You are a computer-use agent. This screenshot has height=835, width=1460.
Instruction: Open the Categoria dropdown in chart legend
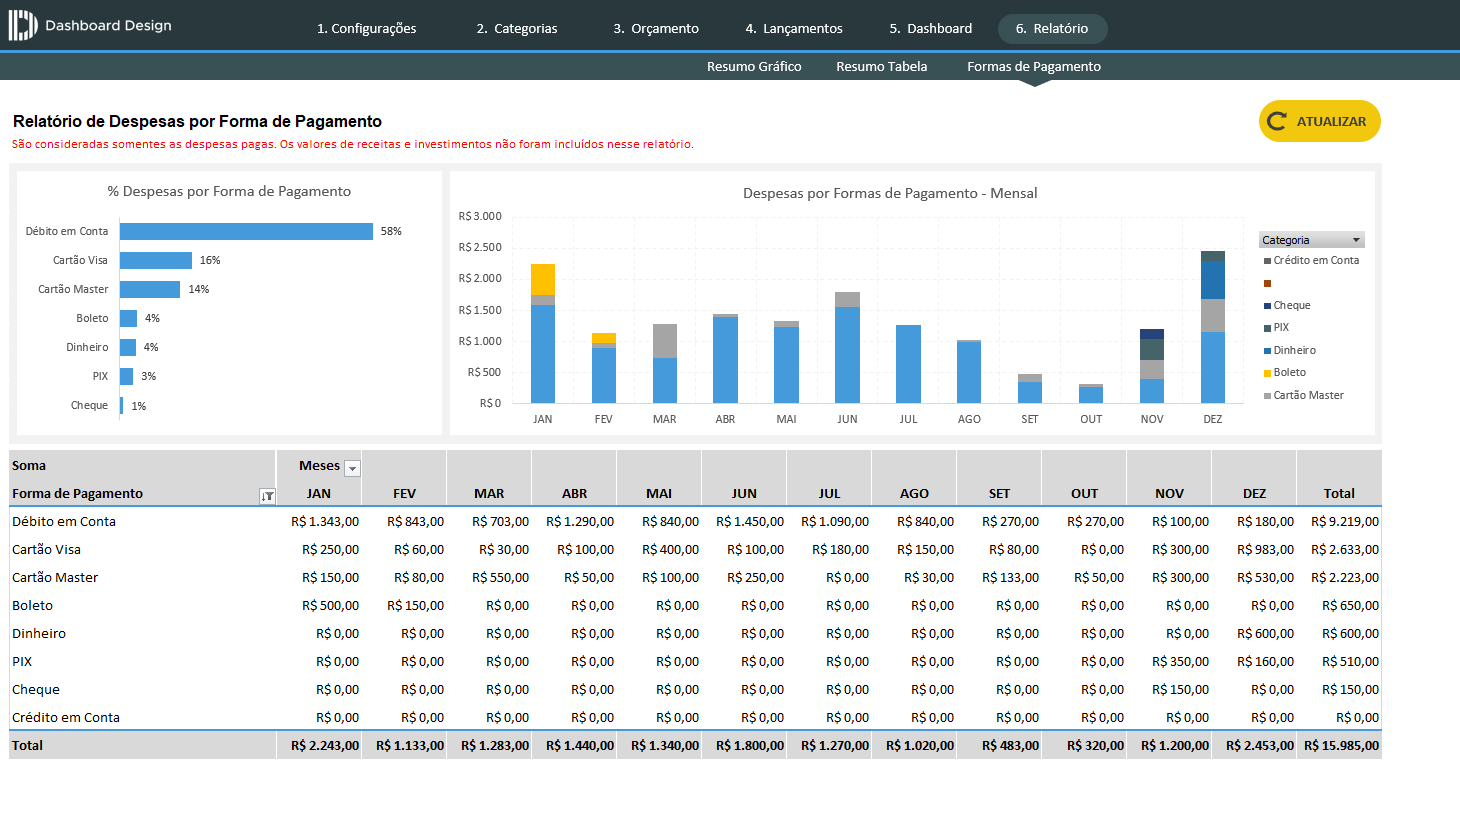1356,240
